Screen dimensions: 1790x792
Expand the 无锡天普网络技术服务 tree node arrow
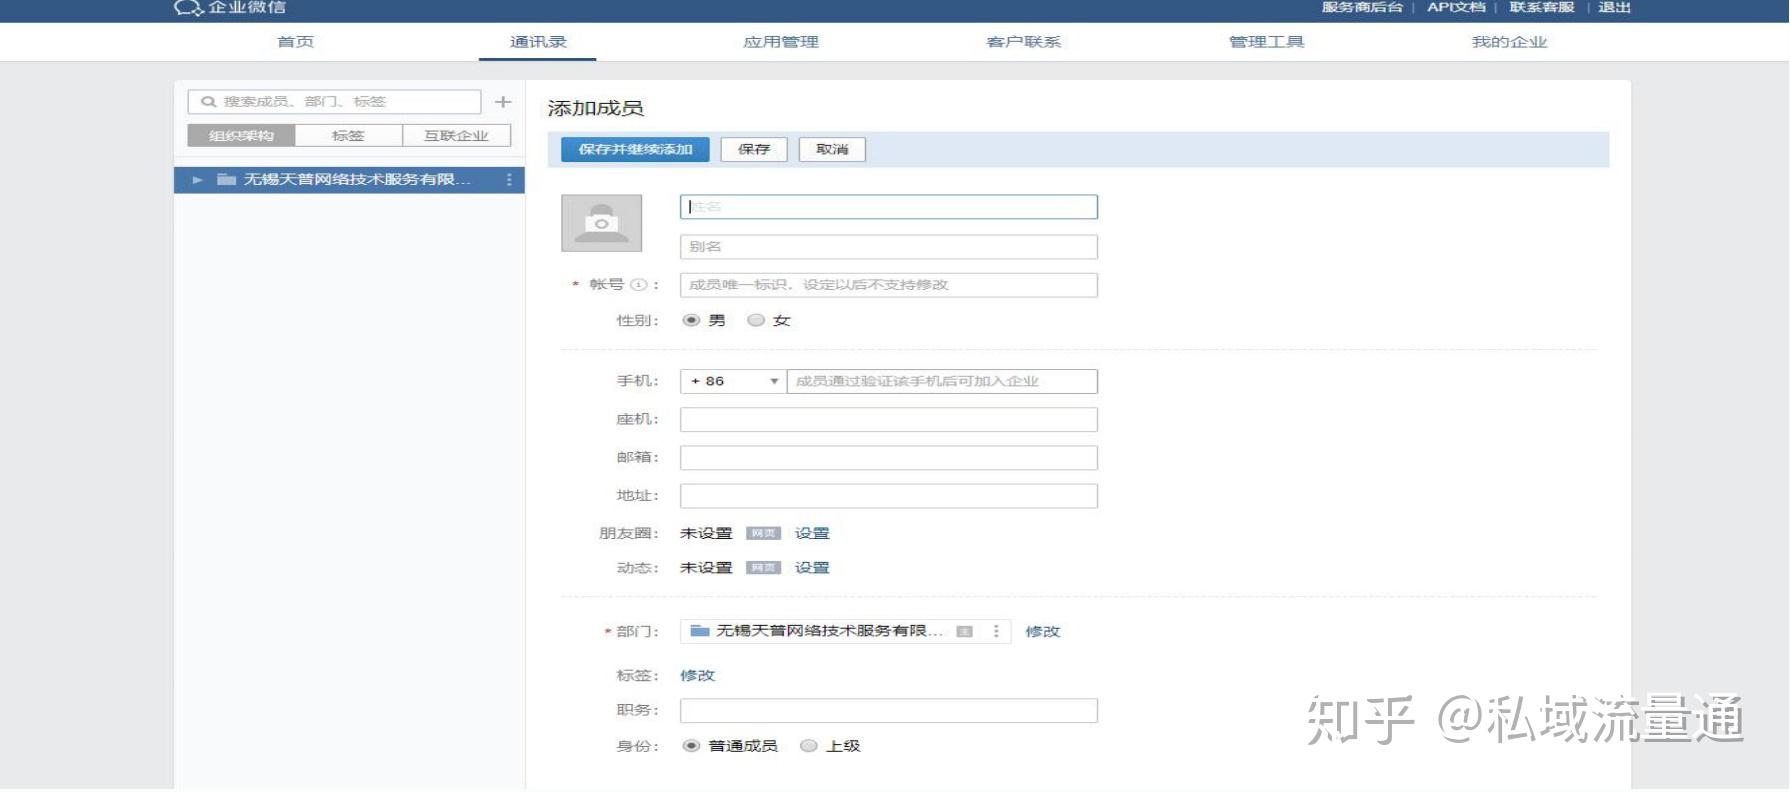point(197,180)
